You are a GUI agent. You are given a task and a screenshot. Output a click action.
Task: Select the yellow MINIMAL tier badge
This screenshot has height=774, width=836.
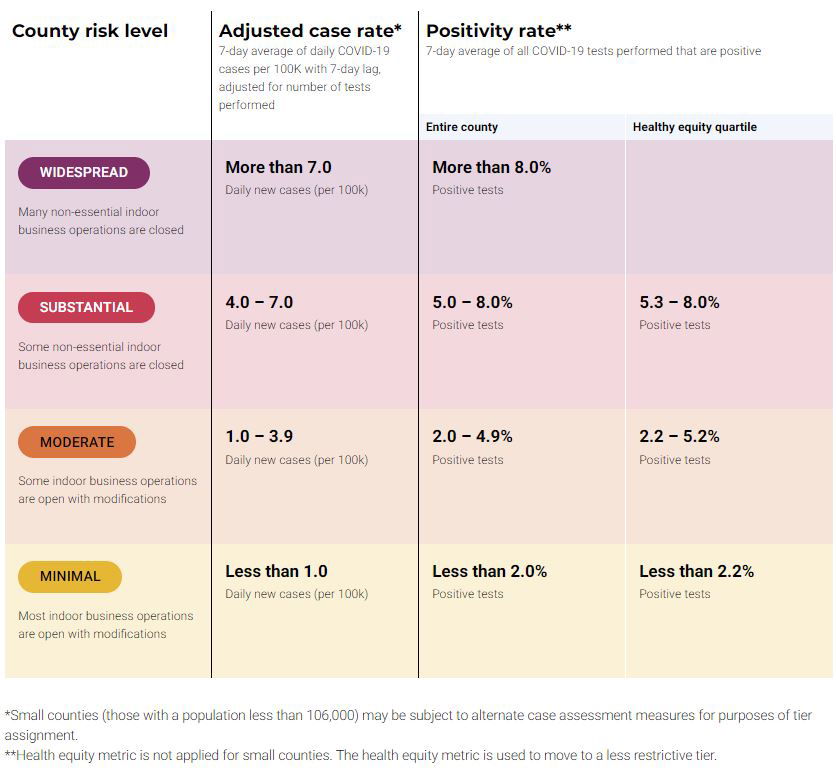[x=70, y=576]
